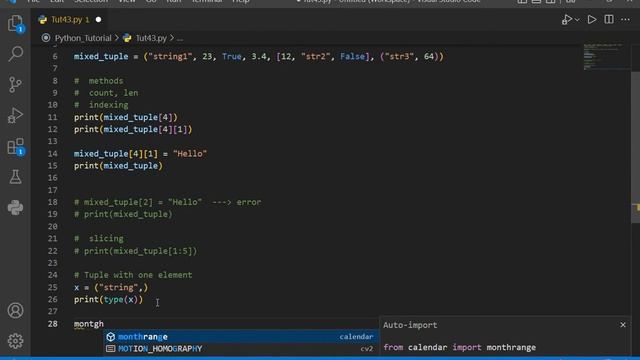The height and width of the screenshot is (360, 640).
Task: Click the unsaved dot on Tut43.py tab
Action: (x=98, y=20)
